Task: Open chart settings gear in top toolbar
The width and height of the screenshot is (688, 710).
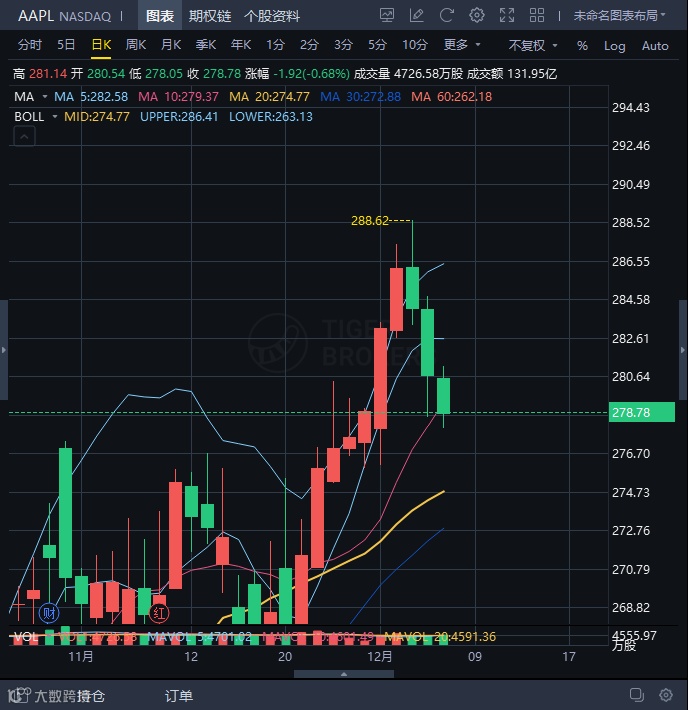Action: [x=476, y=15]
